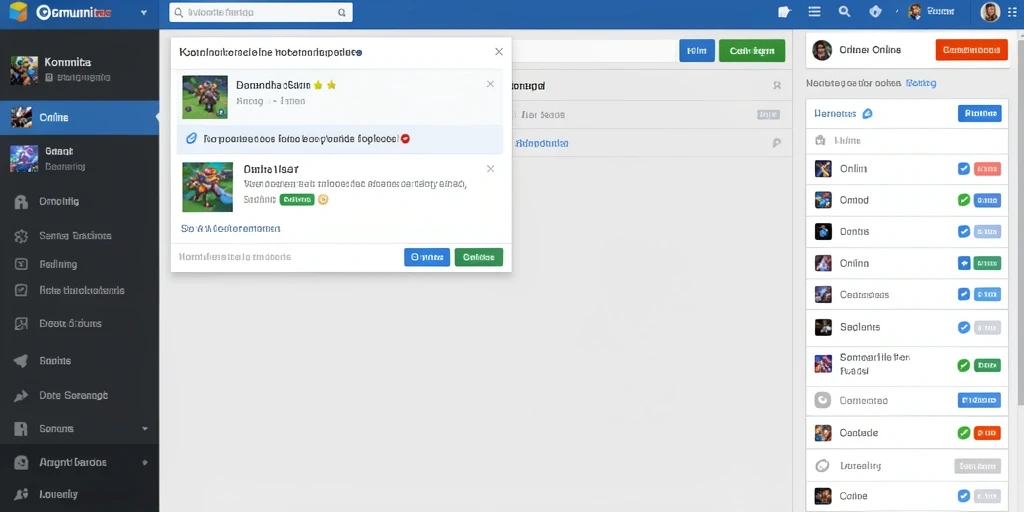Image resolution: width=1024 pixels, height=512 pixels.
Task: Toggle the green checkmark in Contade row
Action: [963, 432]
